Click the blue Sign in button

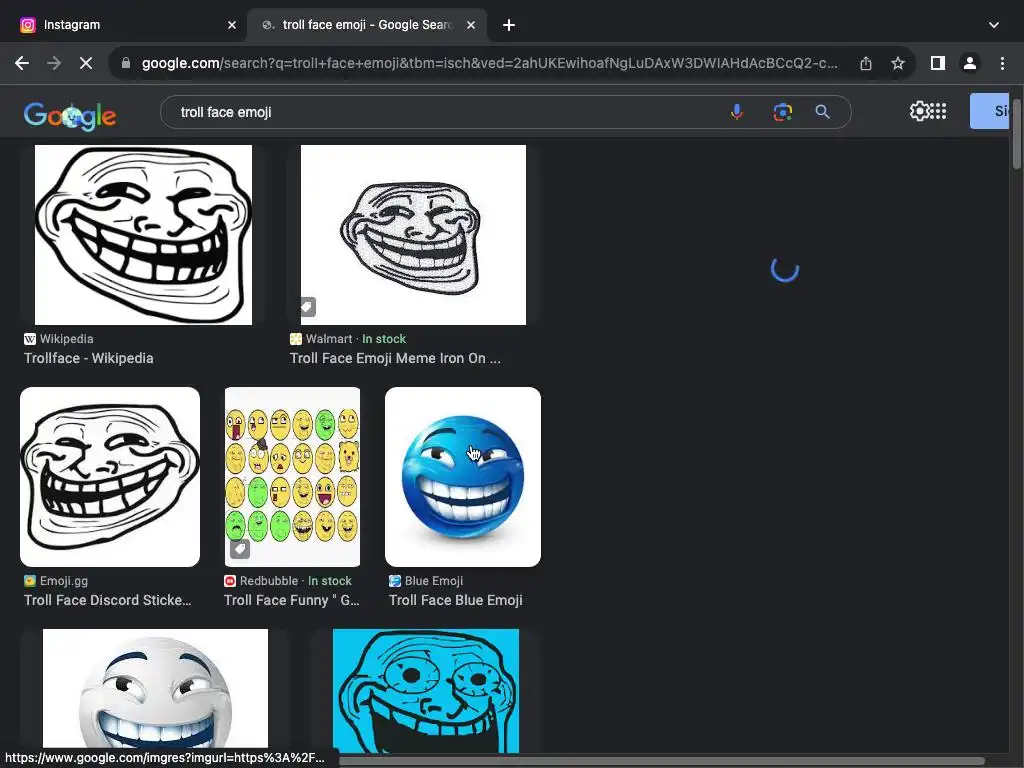tap(990, 111)
